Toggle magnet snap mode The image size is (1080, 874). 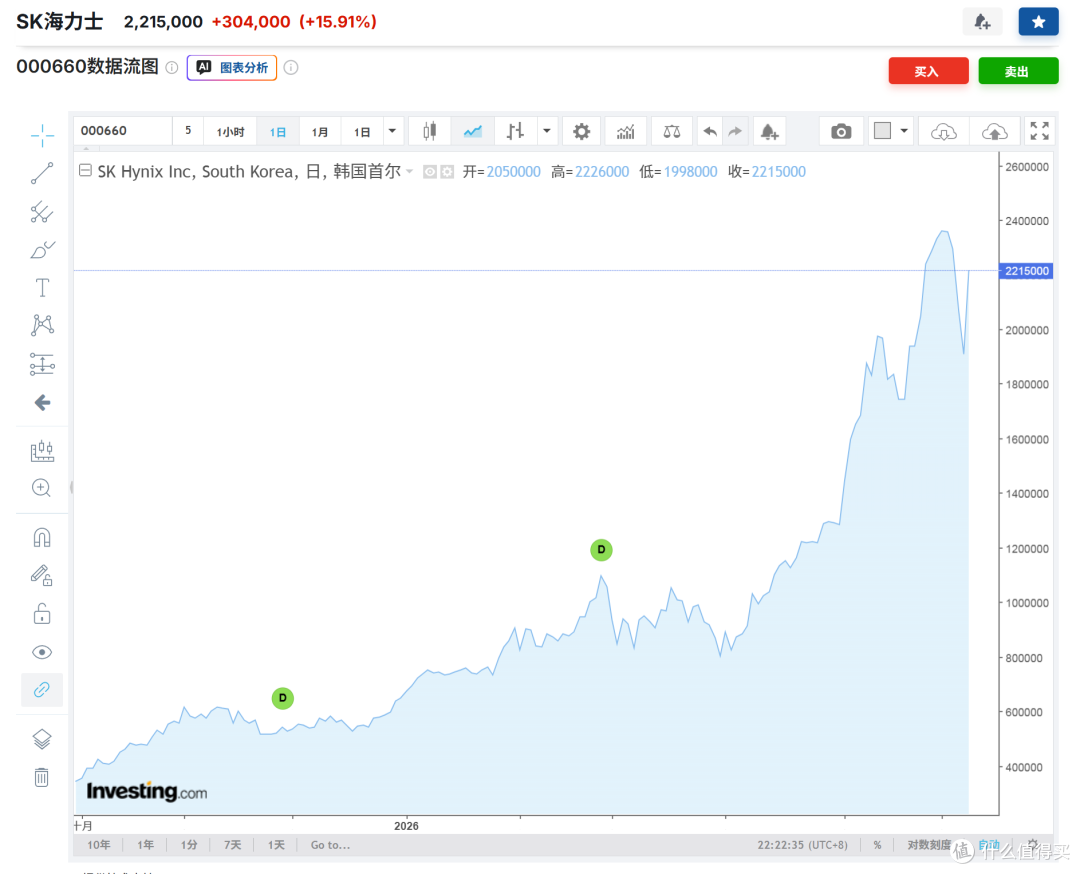click(x=42, y=537)
